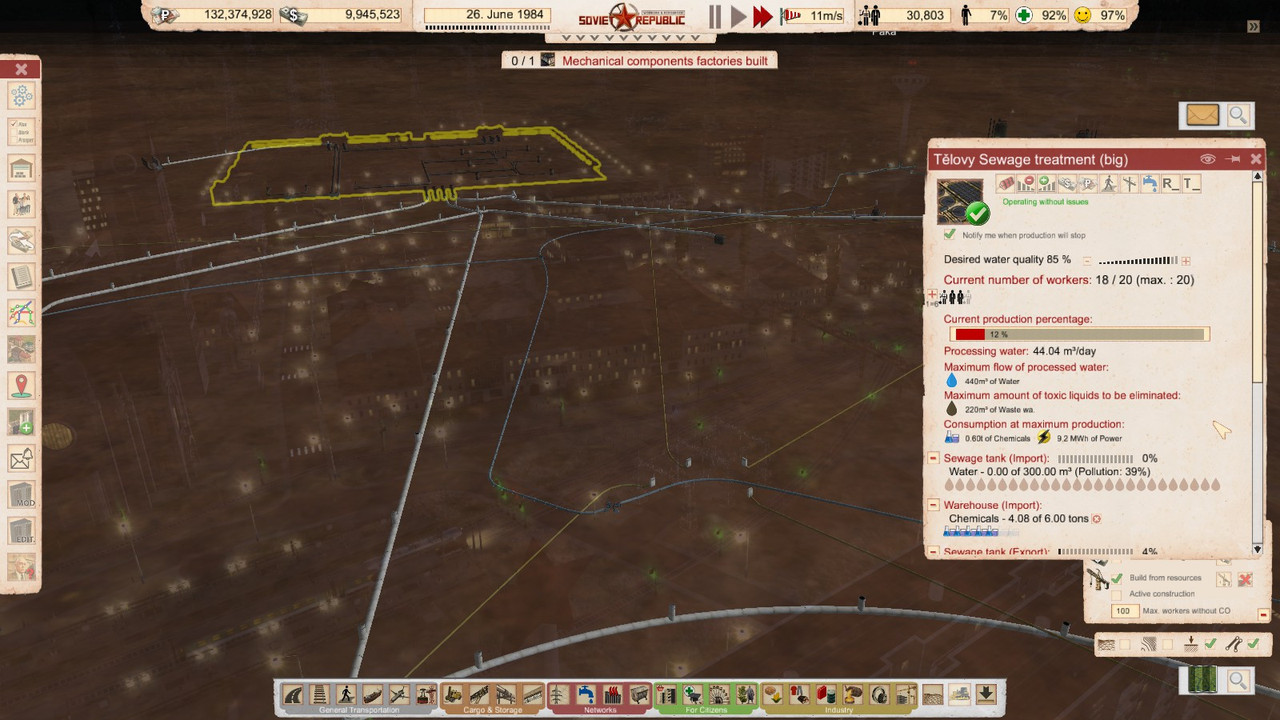Toggle the contour lines checkbox
The width and height of the screenshot is (1280, 720).
(1167, 645)
